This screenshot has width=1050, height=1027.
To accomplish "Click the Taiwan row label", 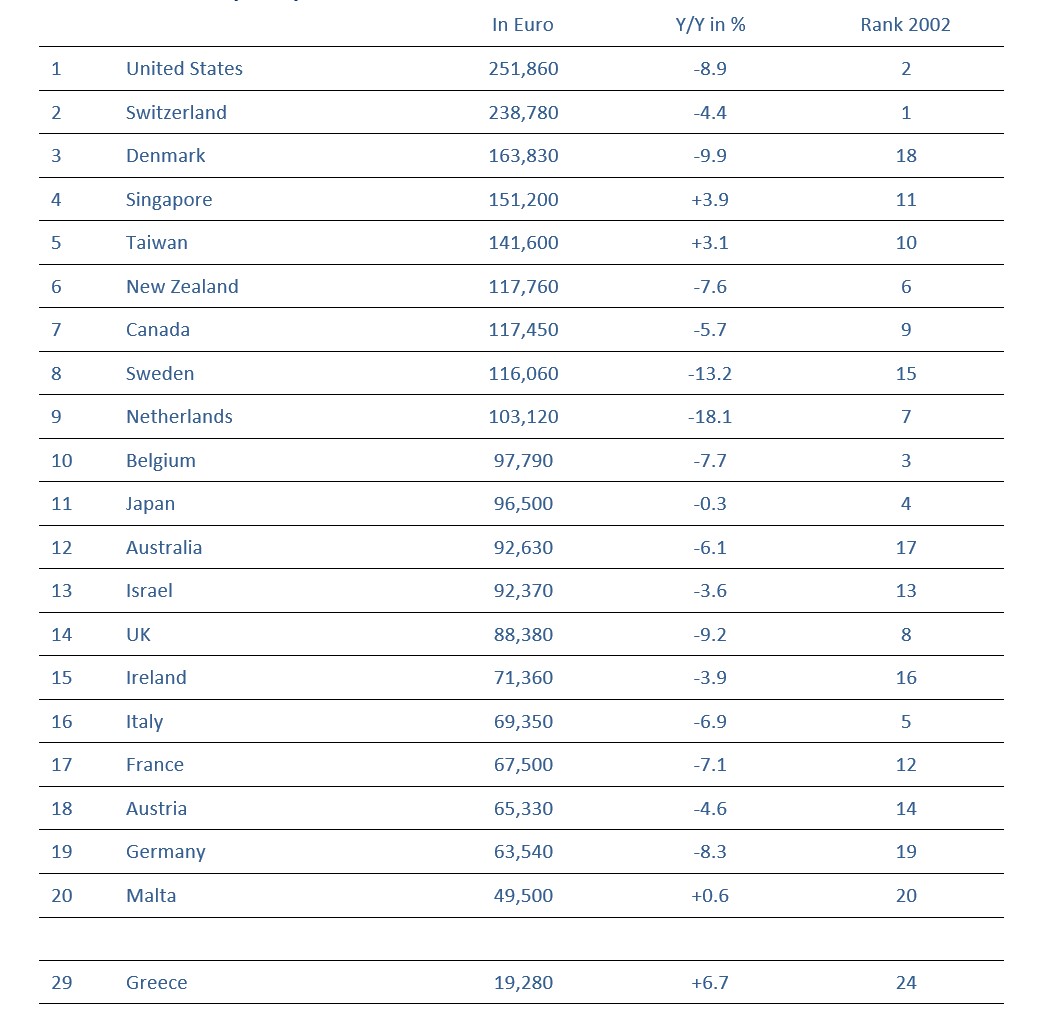I will (x=156, y=243).
